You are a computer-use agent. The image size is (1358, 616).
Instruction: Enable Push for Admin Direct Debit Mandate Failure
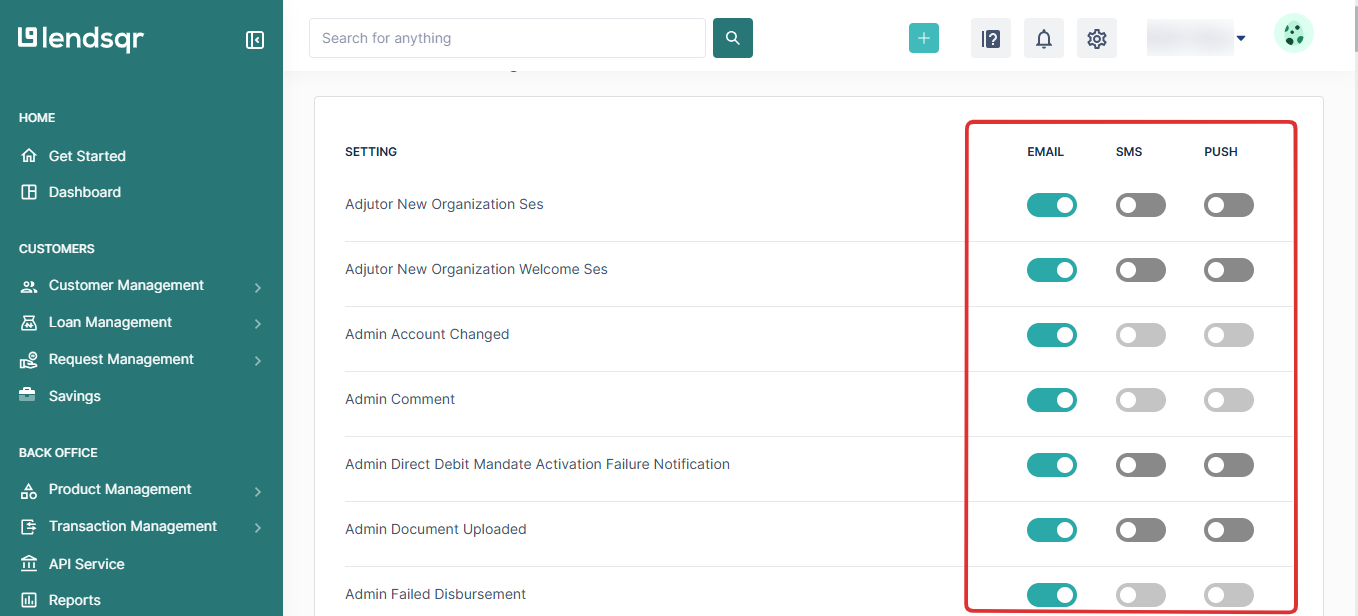(1229, 465)
